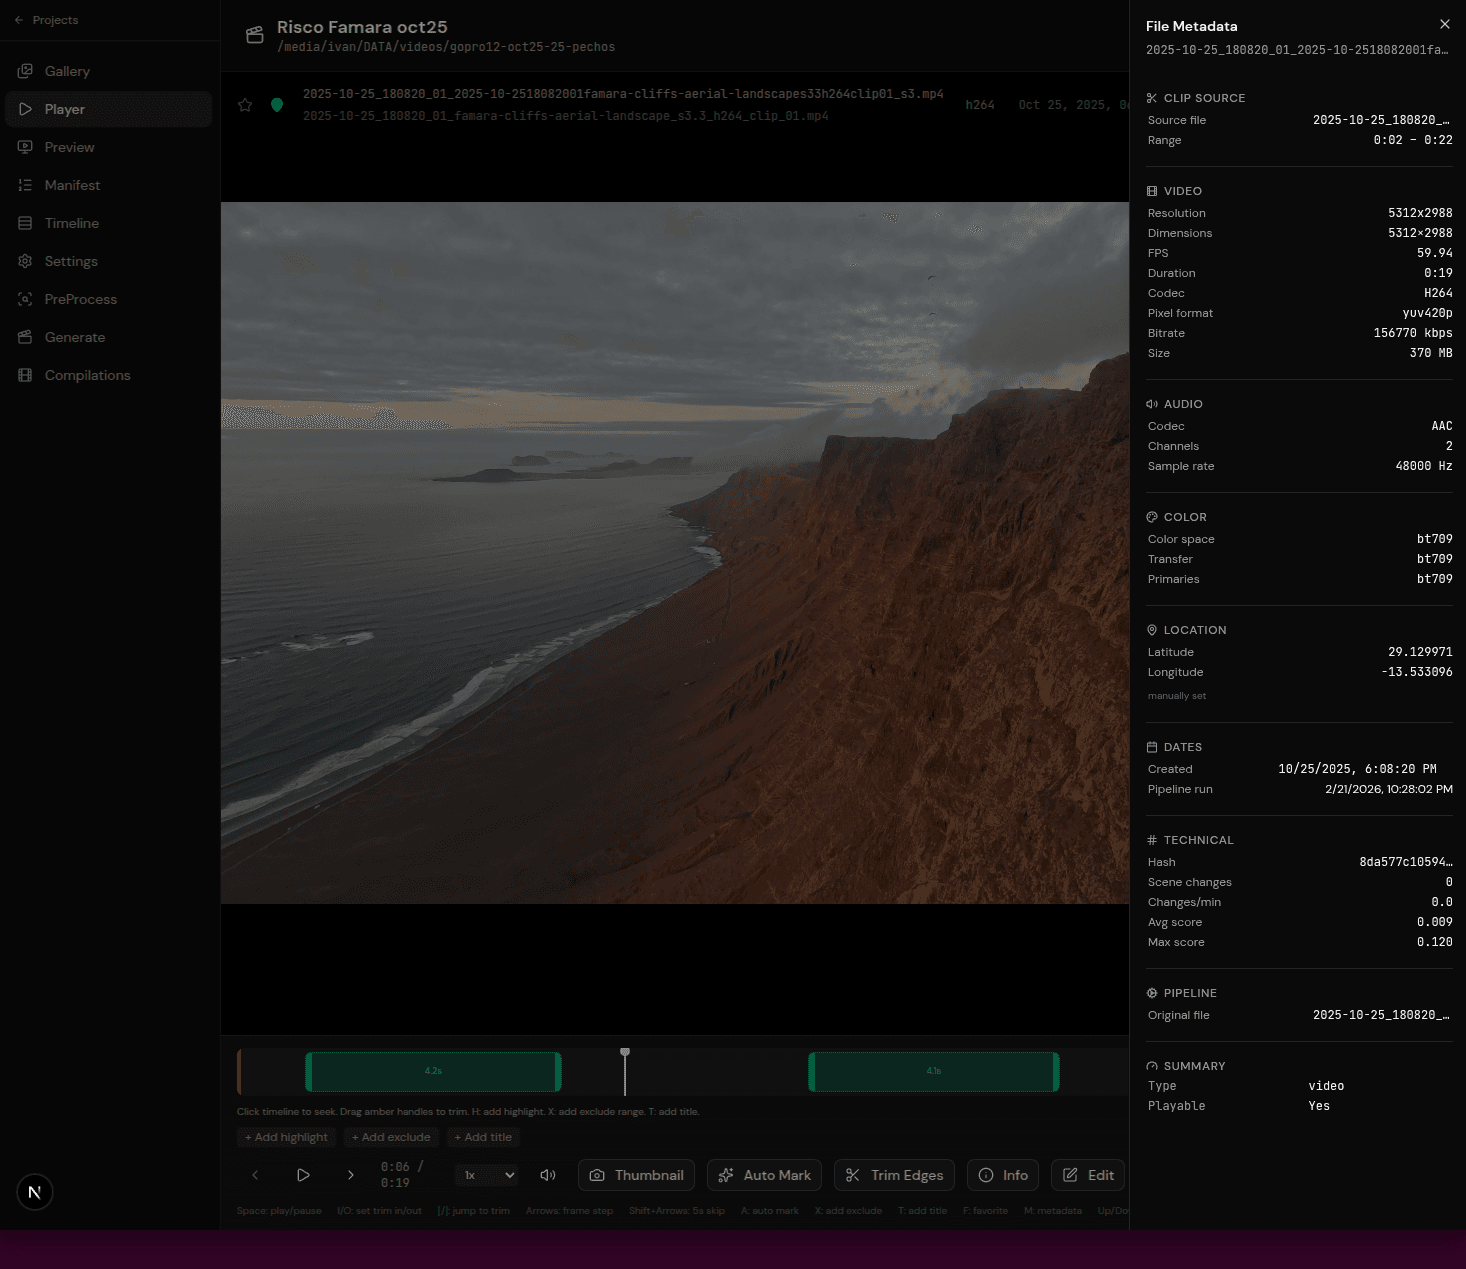Click the Trim Edges button

[x=893, y=1175]
